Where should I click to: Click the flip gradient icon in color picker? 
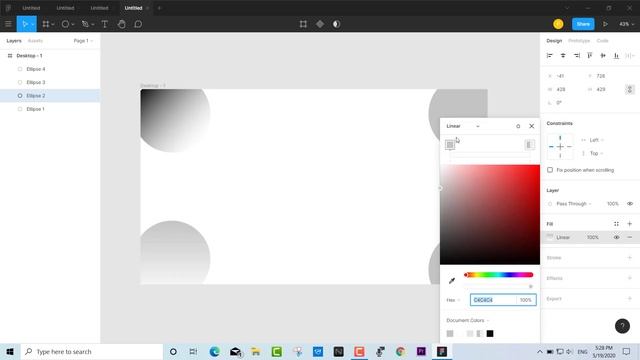tap(529, 144)
